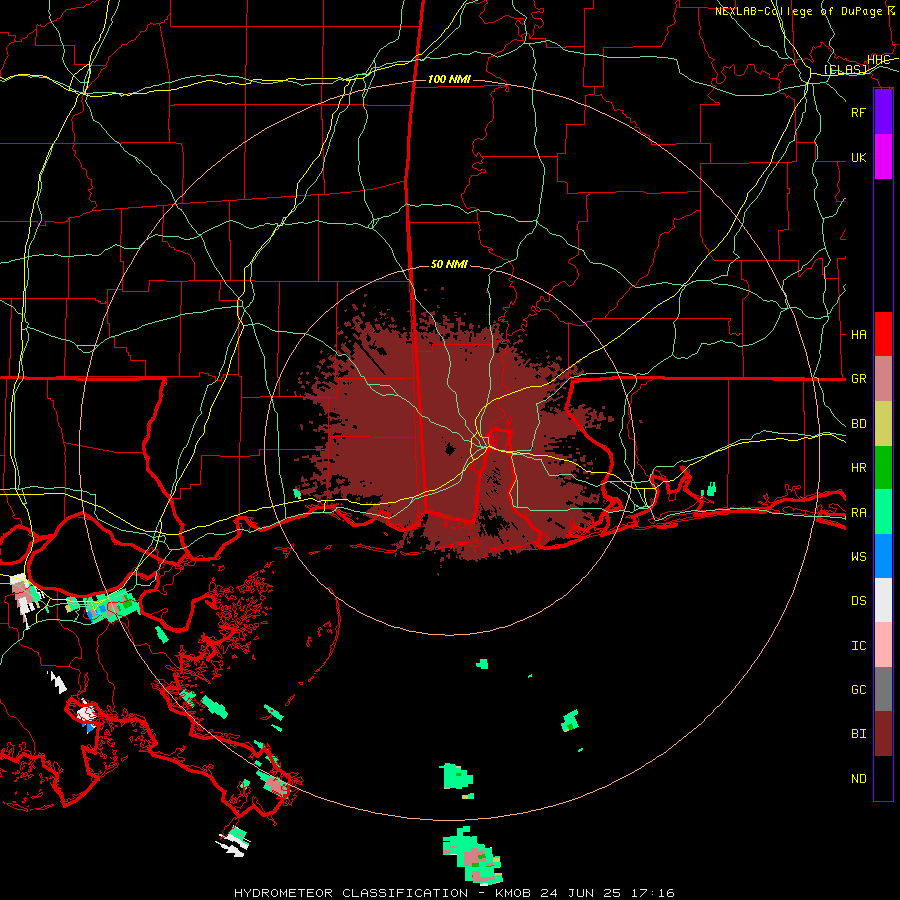Click the blue WS legend swatch

point(883,556)
